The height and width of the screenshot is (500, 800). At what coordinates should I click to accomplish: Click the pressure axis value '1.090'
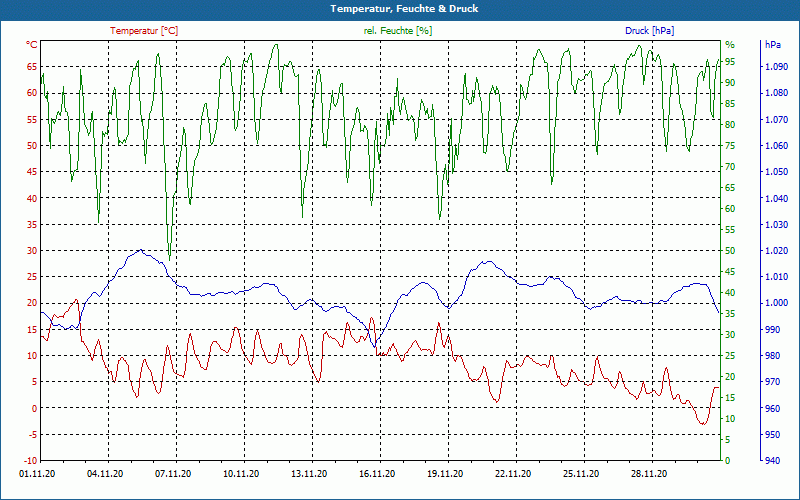777,66
